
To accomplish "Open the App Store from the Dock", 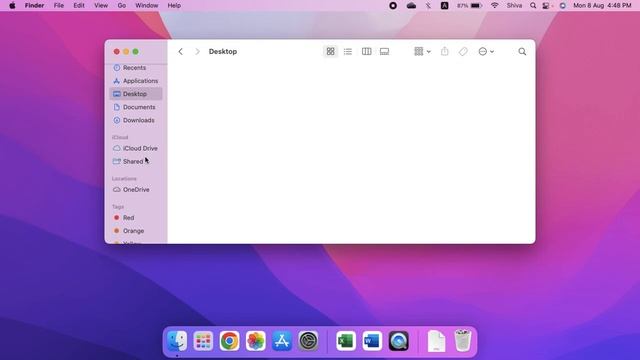I will (x=282, y=341).
